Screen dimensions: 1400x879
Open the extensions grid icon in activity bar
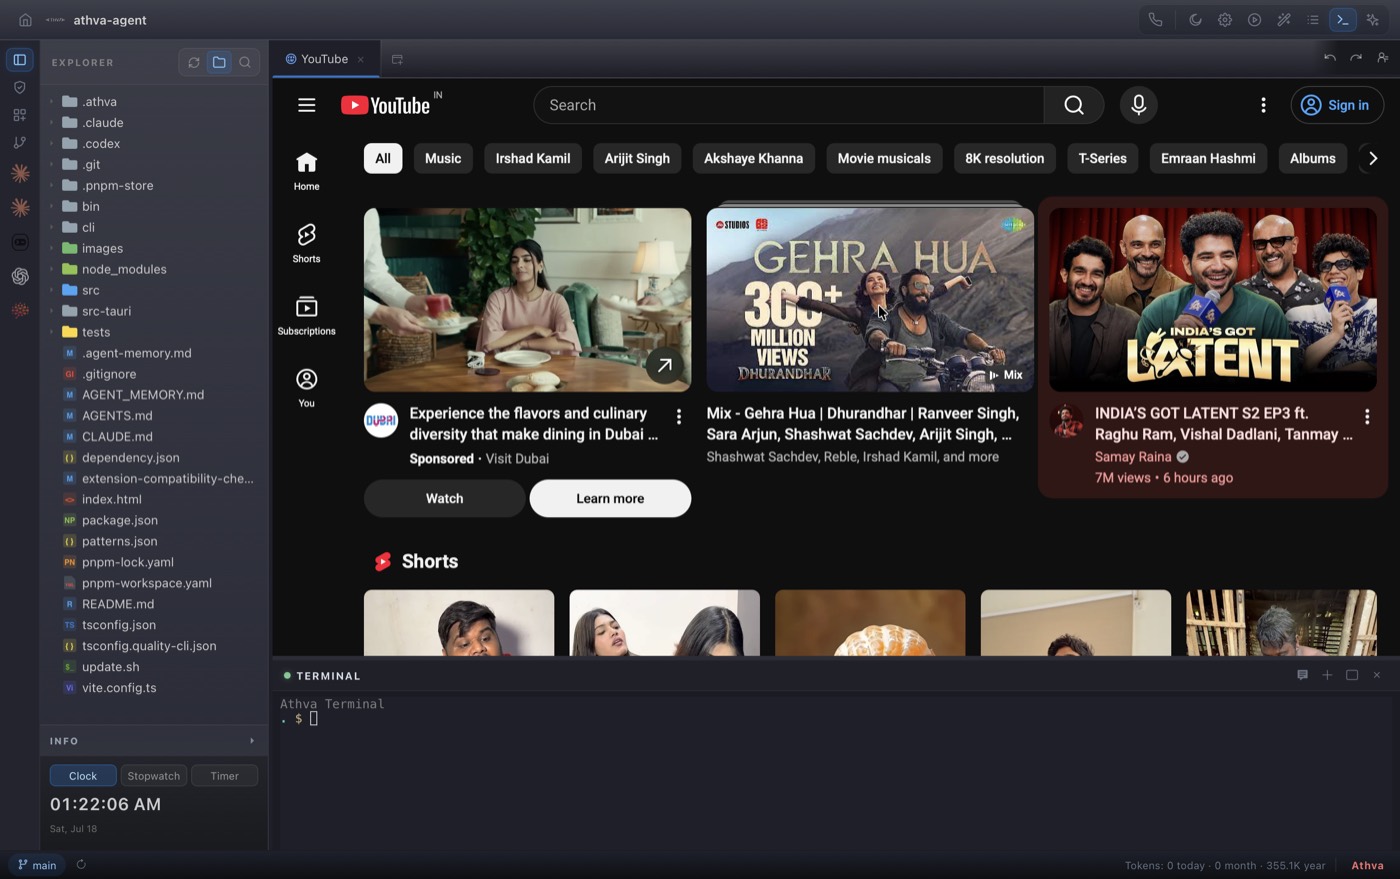(x=19, y=115)
